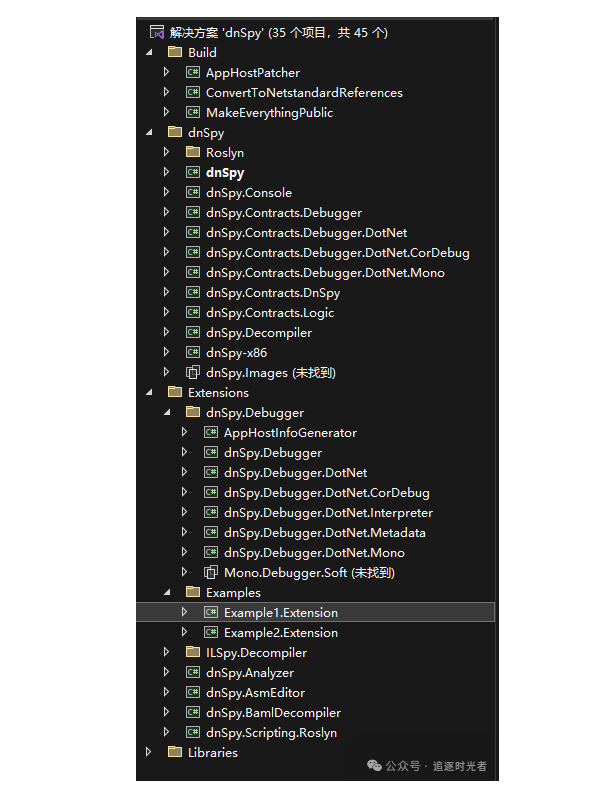Viewport: 603px width, 788px height.
Task: Click the C# icon beside dnSpy.Scripting.Roslyn
Action: click(x=193, y=732)
